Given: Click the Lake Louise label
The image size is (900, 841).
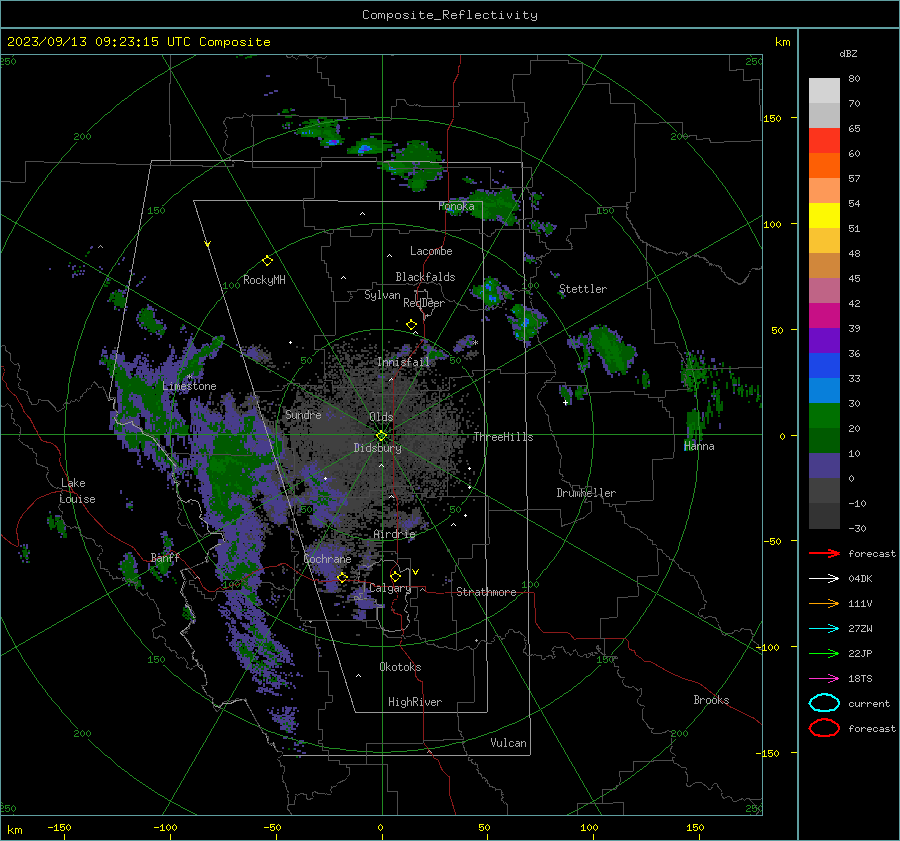Looking at the screenshot, I should (77, 491).
